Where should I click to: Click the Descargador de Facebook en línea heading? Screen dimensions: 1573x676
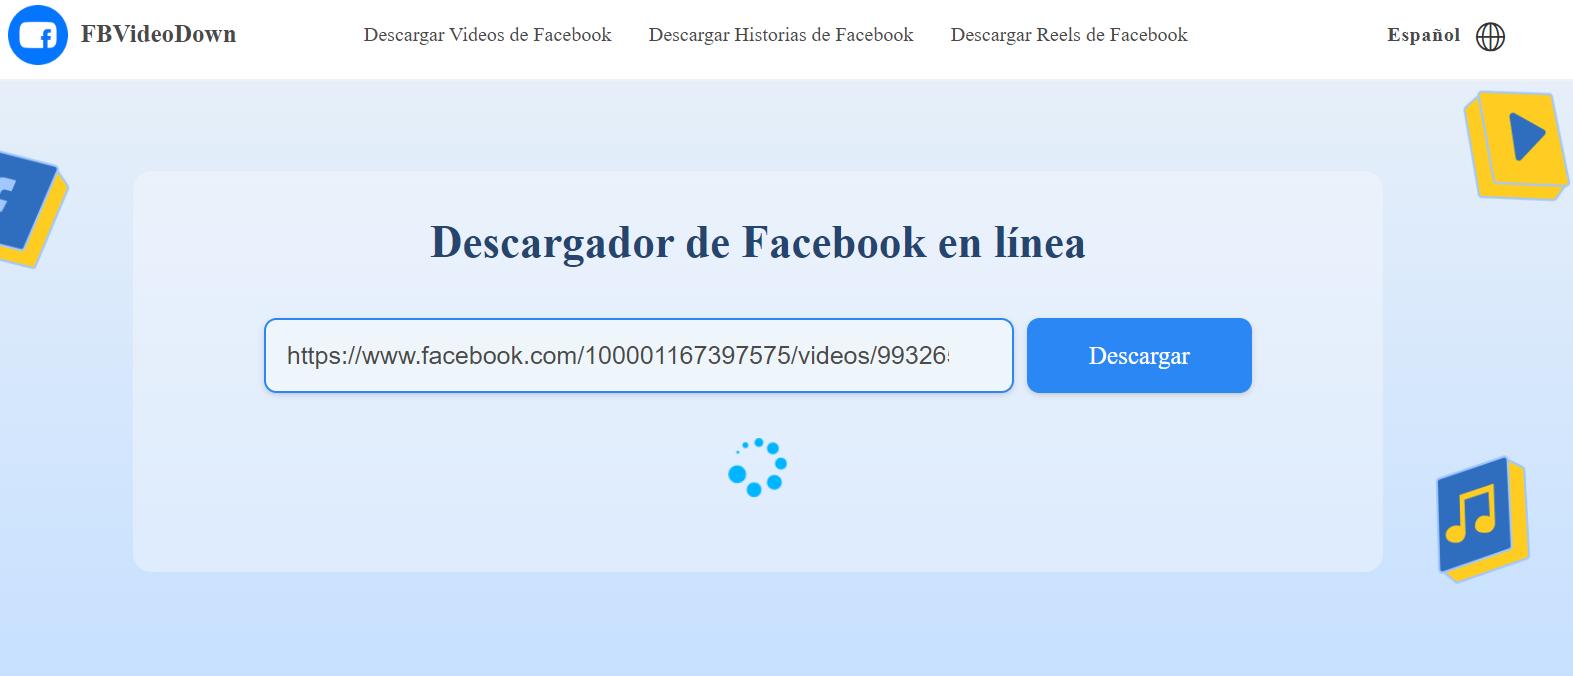(x=757, y=243)
